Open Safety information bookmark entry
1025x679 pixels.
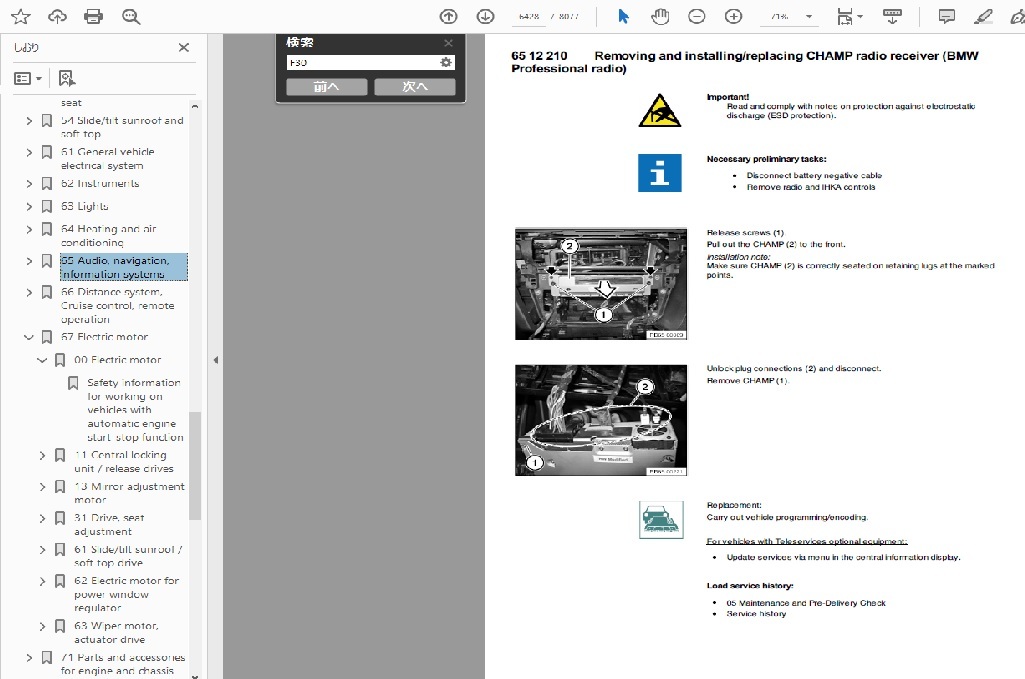(135, 410)
